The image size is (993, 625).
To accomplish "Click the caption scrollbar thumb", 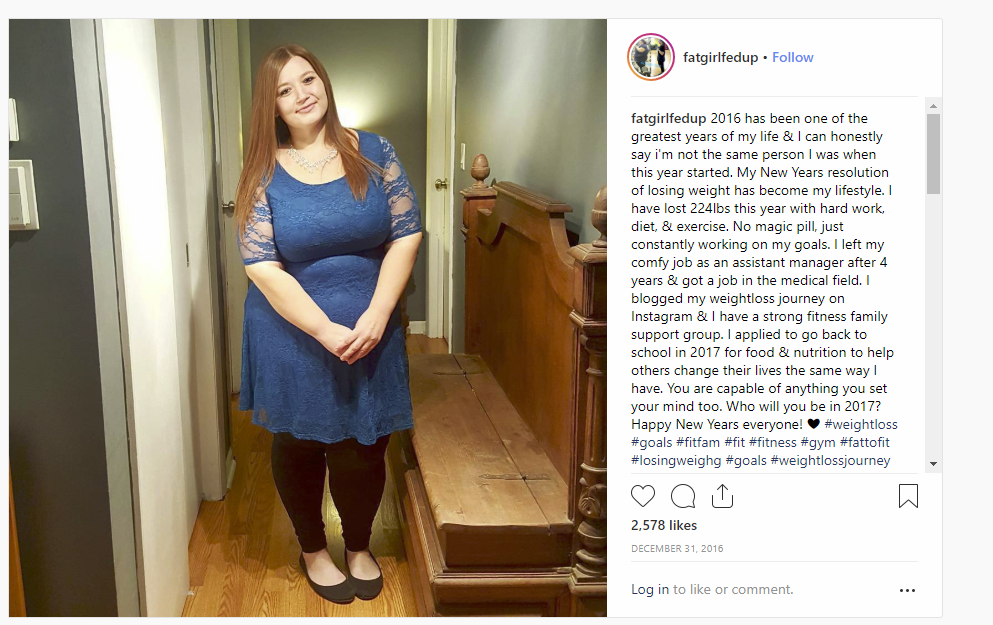I will tap(933, 154).
